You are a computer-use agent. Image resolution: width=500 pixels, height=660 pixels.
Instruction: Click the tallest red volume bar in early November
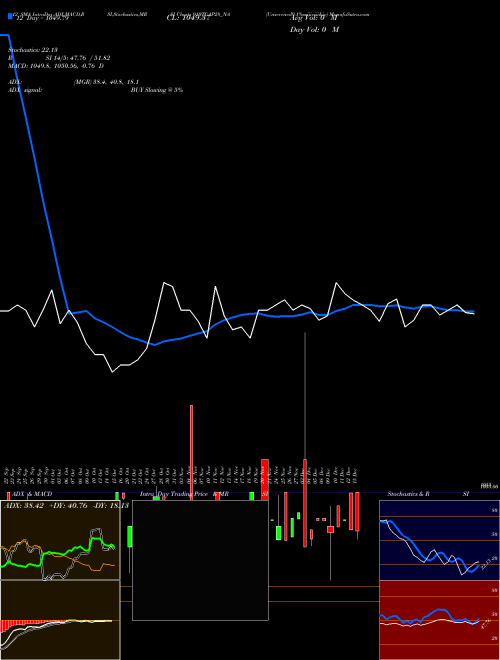click(191, 452)
